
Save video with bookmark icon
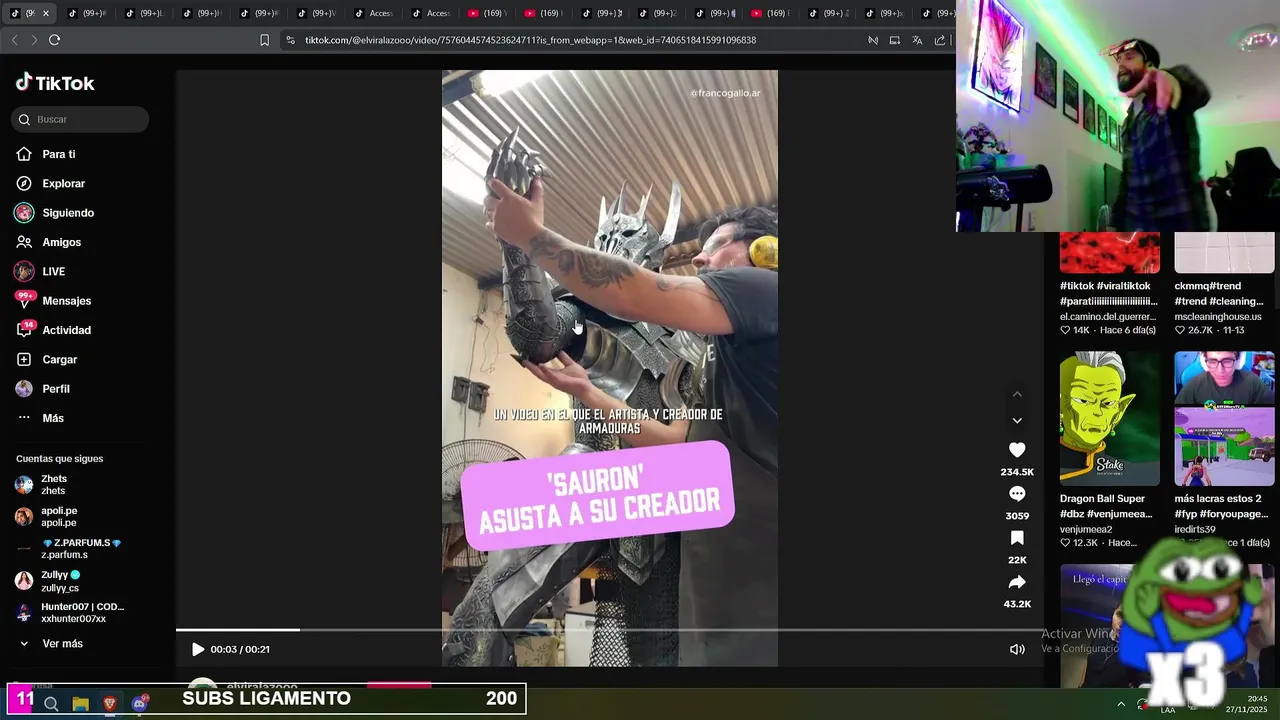click(1017, 538)
